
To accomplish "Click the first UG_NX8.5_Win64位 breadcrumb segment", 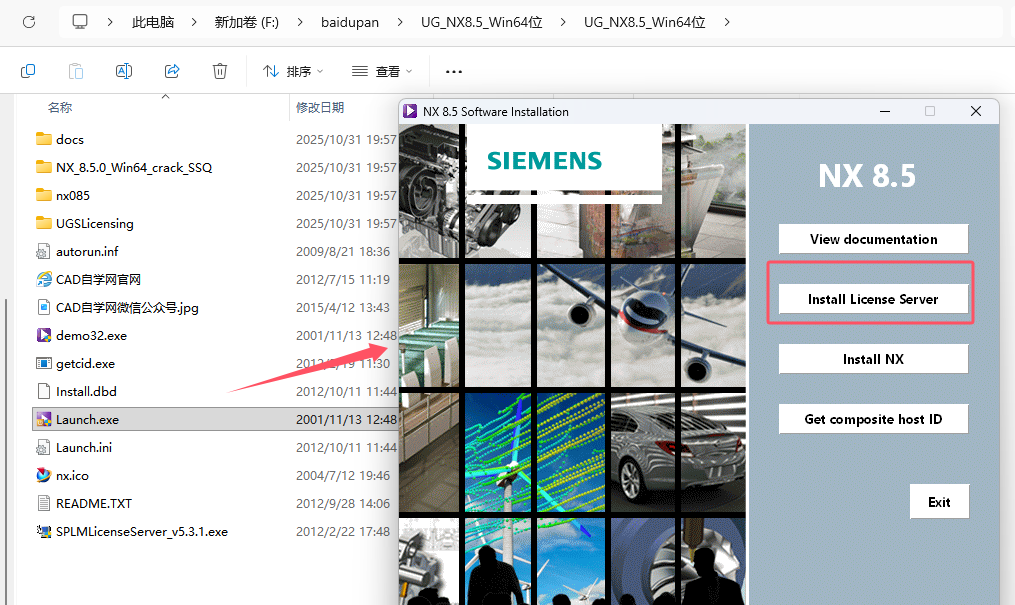I will 482,22.
